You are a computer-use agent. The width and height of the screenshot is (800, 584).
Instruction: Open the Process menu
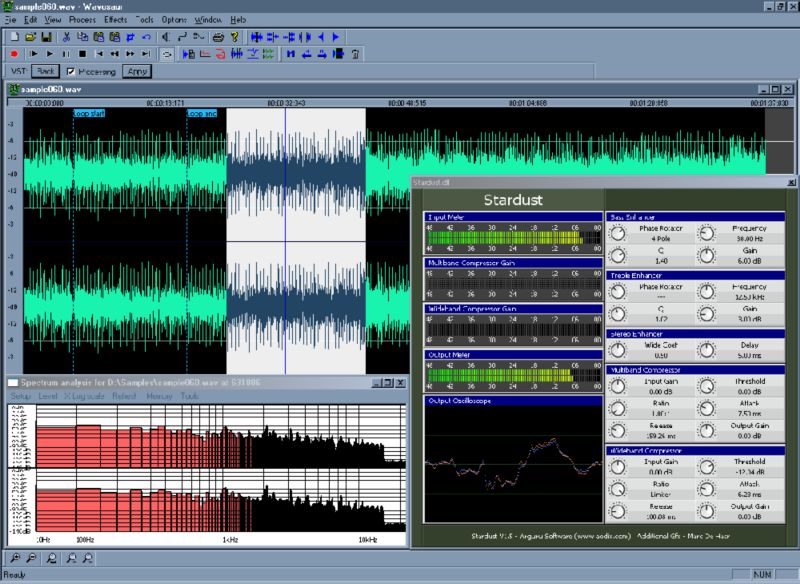click(82, 19)
